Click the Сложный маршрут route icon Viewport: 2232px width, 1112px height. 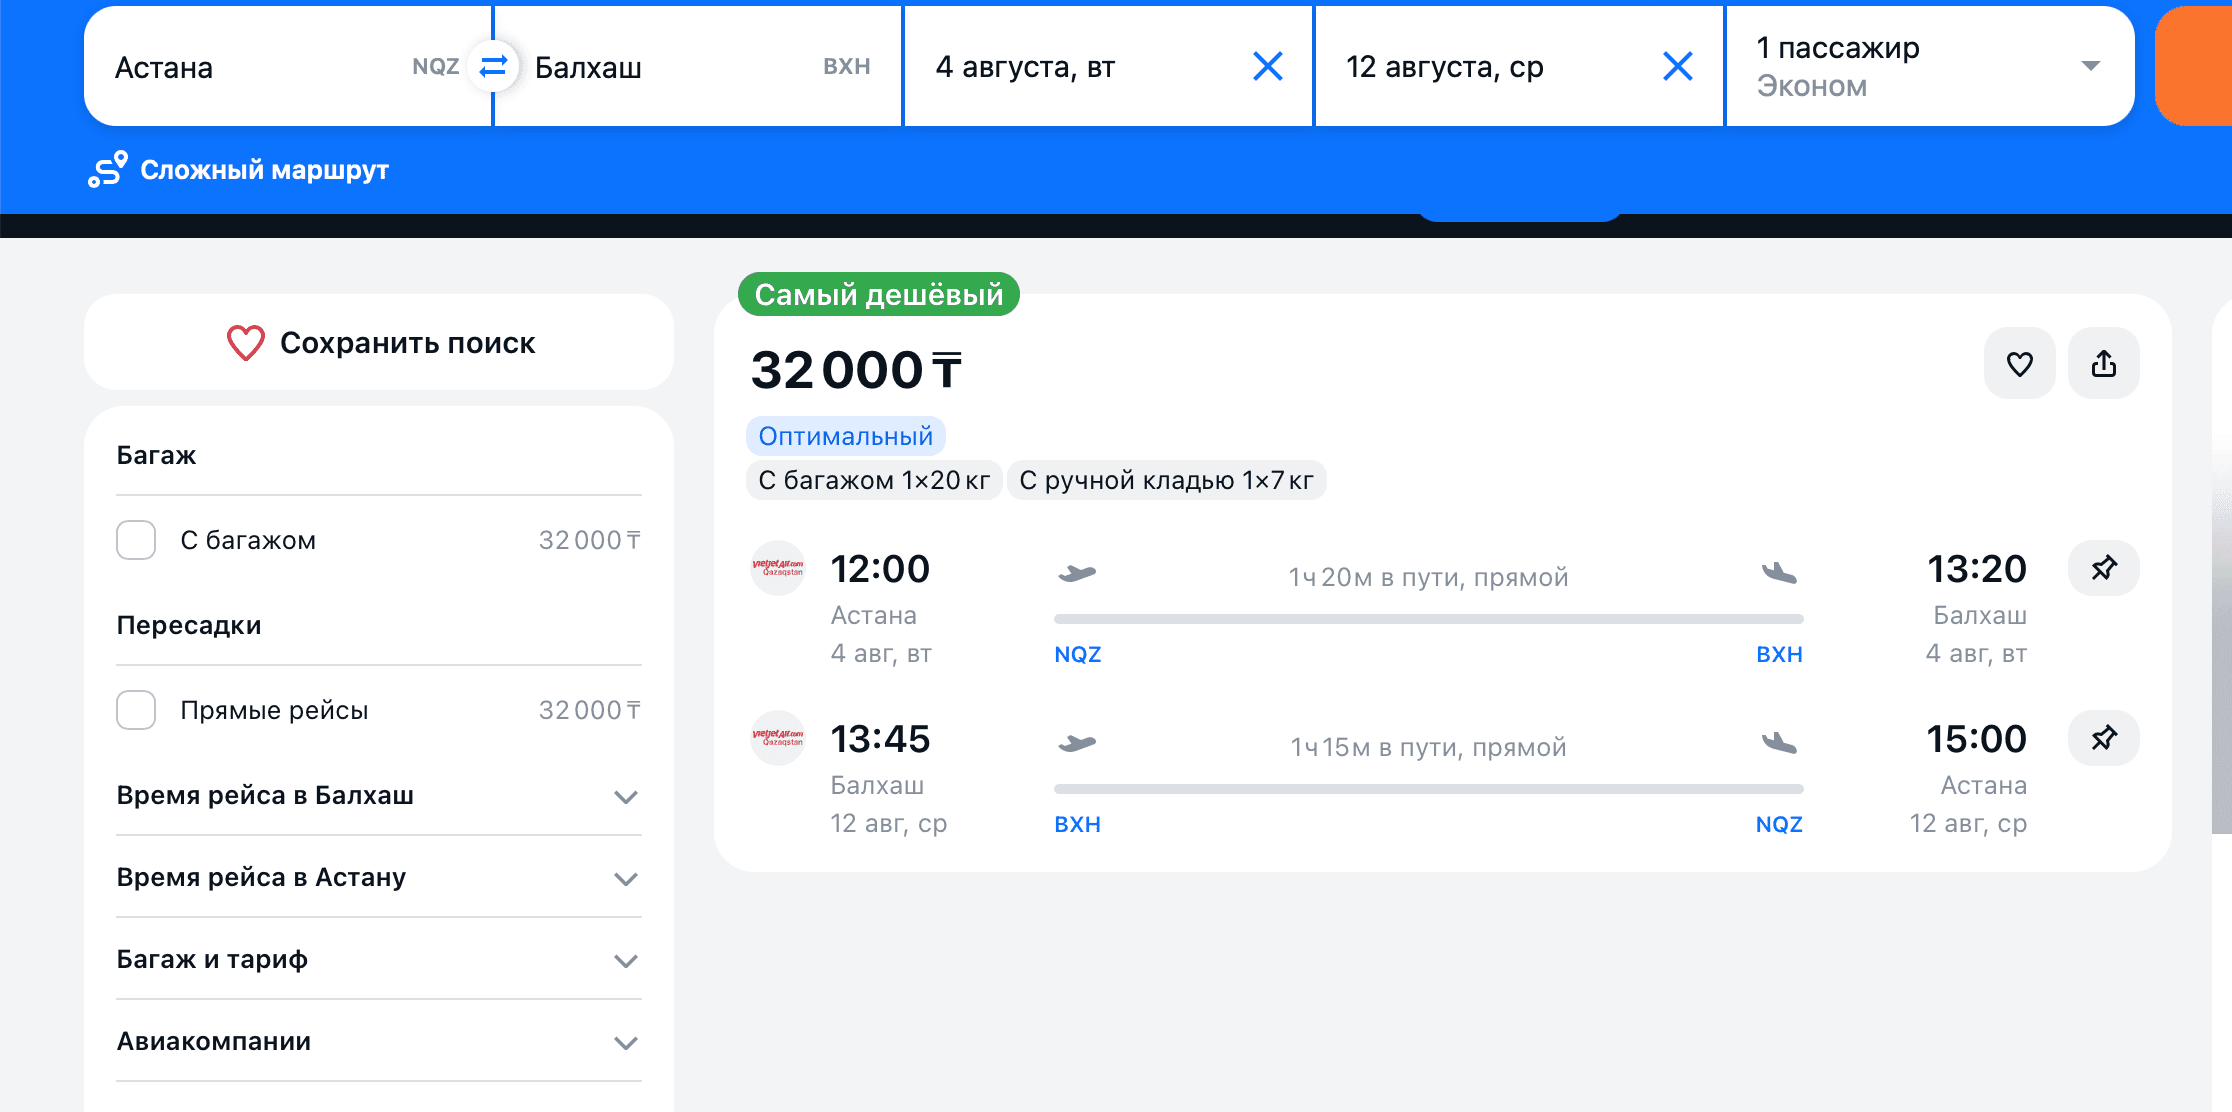(x=108, y=169)
